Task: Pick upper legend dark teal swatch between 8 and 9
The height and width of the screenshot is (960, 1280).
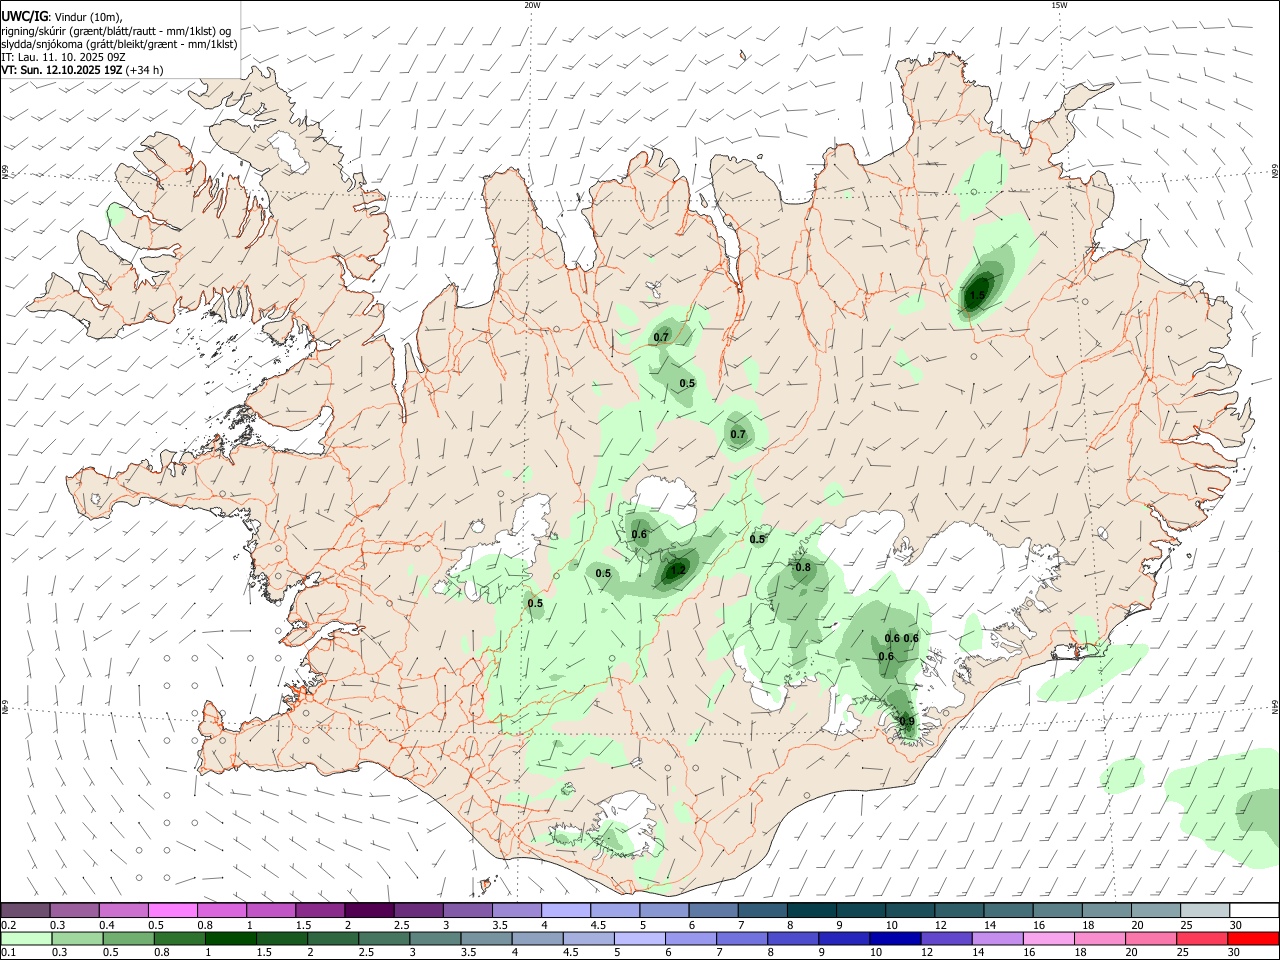Action: (811, 910)
